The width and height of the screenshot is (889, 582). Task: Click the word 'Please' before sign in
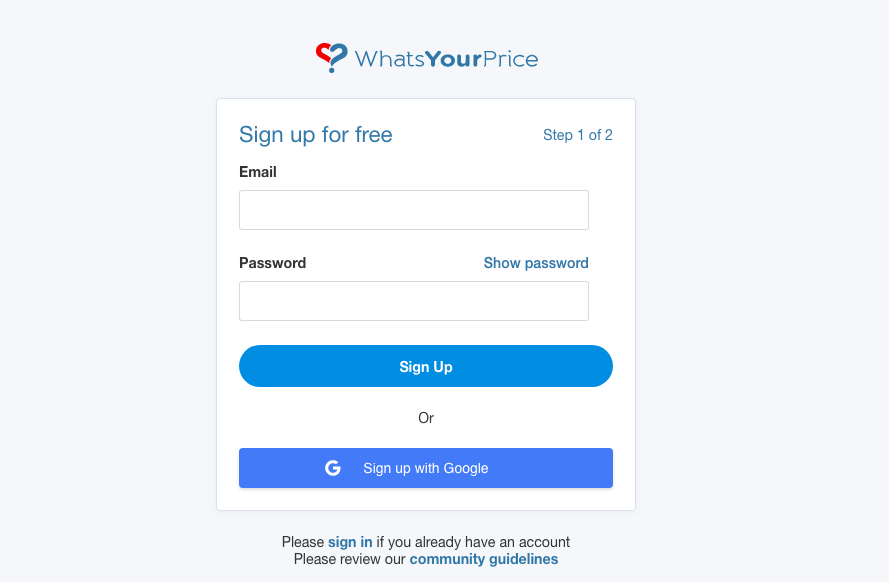point(303,542)
